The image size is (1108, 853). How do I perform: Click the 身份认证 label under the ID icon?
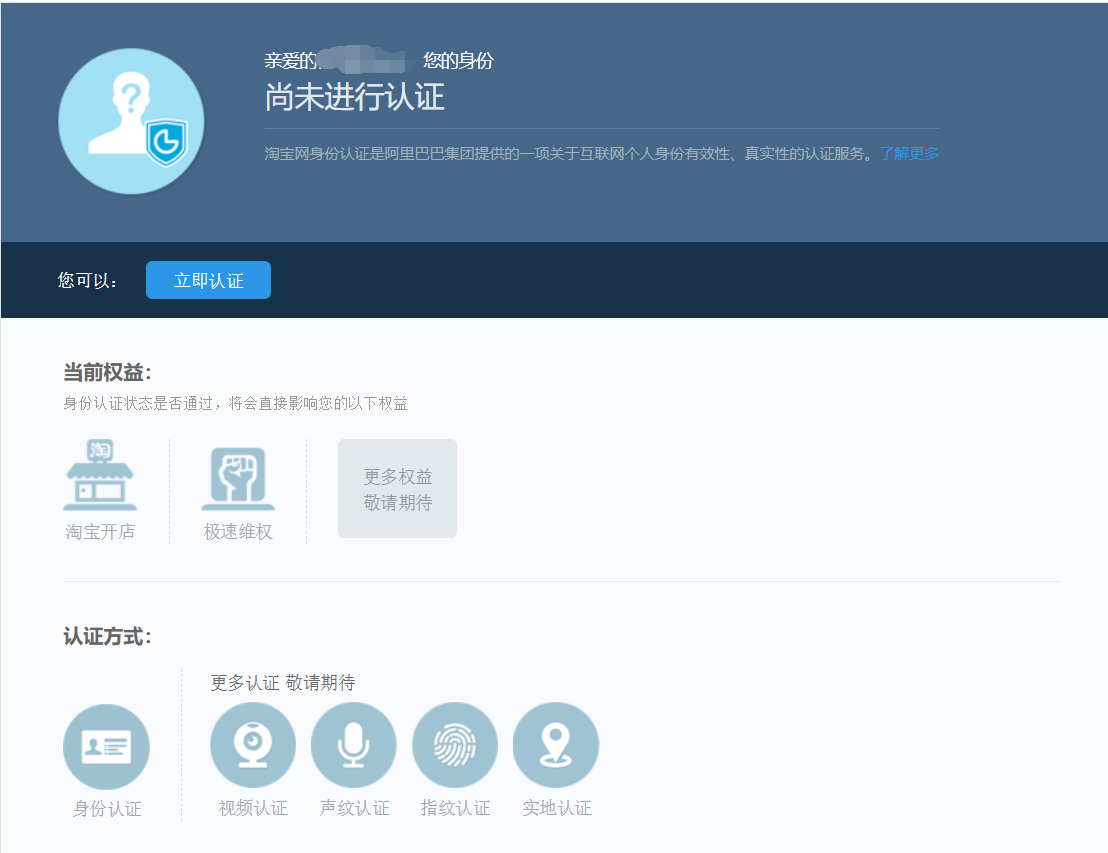coord(106,808)
